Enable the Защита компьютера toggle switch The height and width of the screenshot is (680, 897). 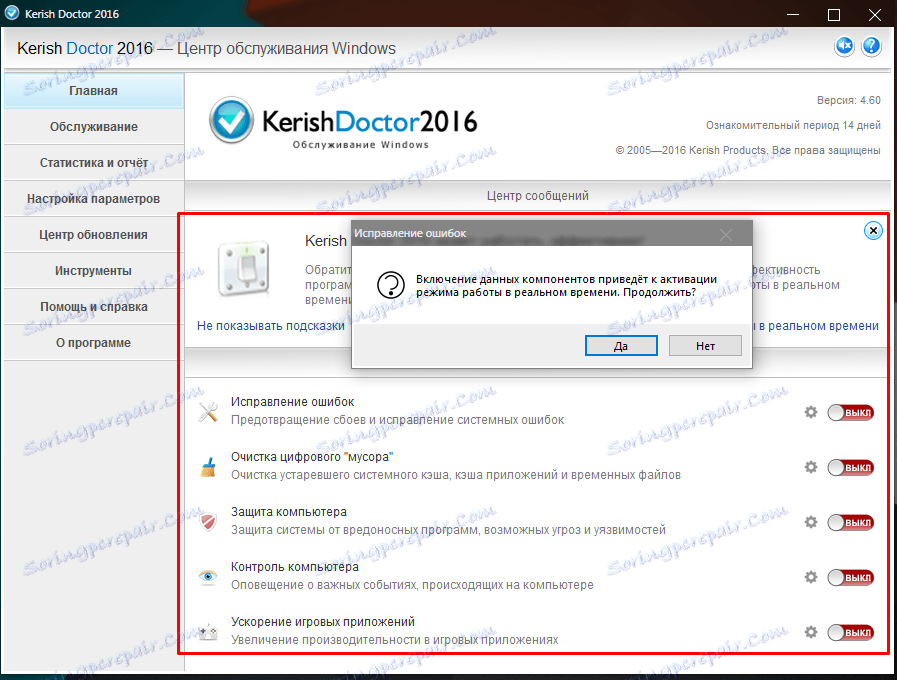pos(849,521)
